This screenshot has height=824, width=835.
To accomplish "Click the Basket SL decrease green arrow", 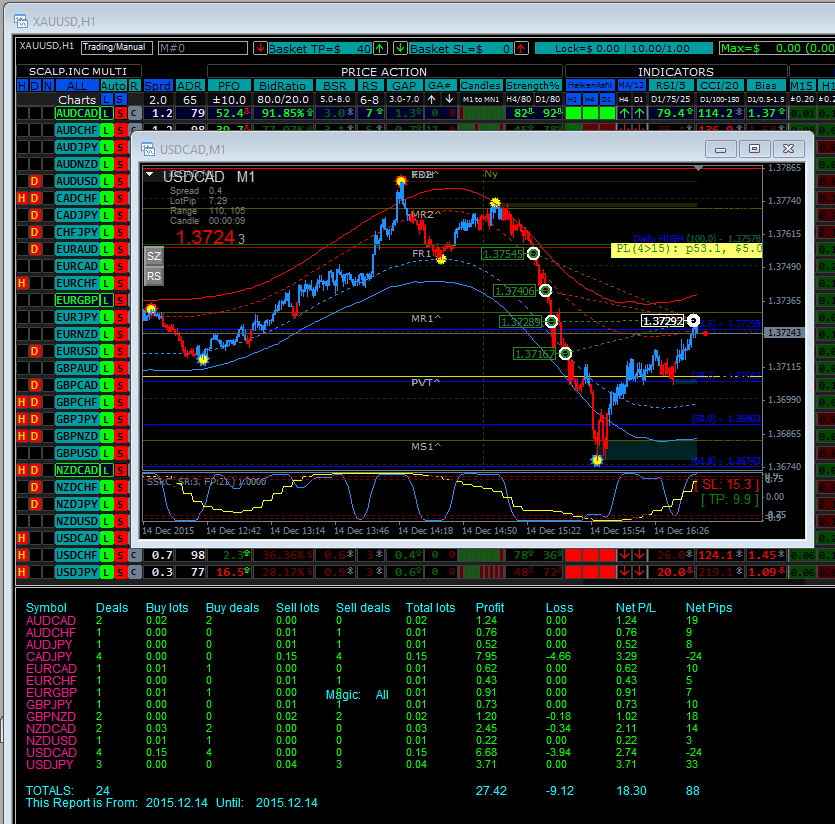I will coord(400,48).
